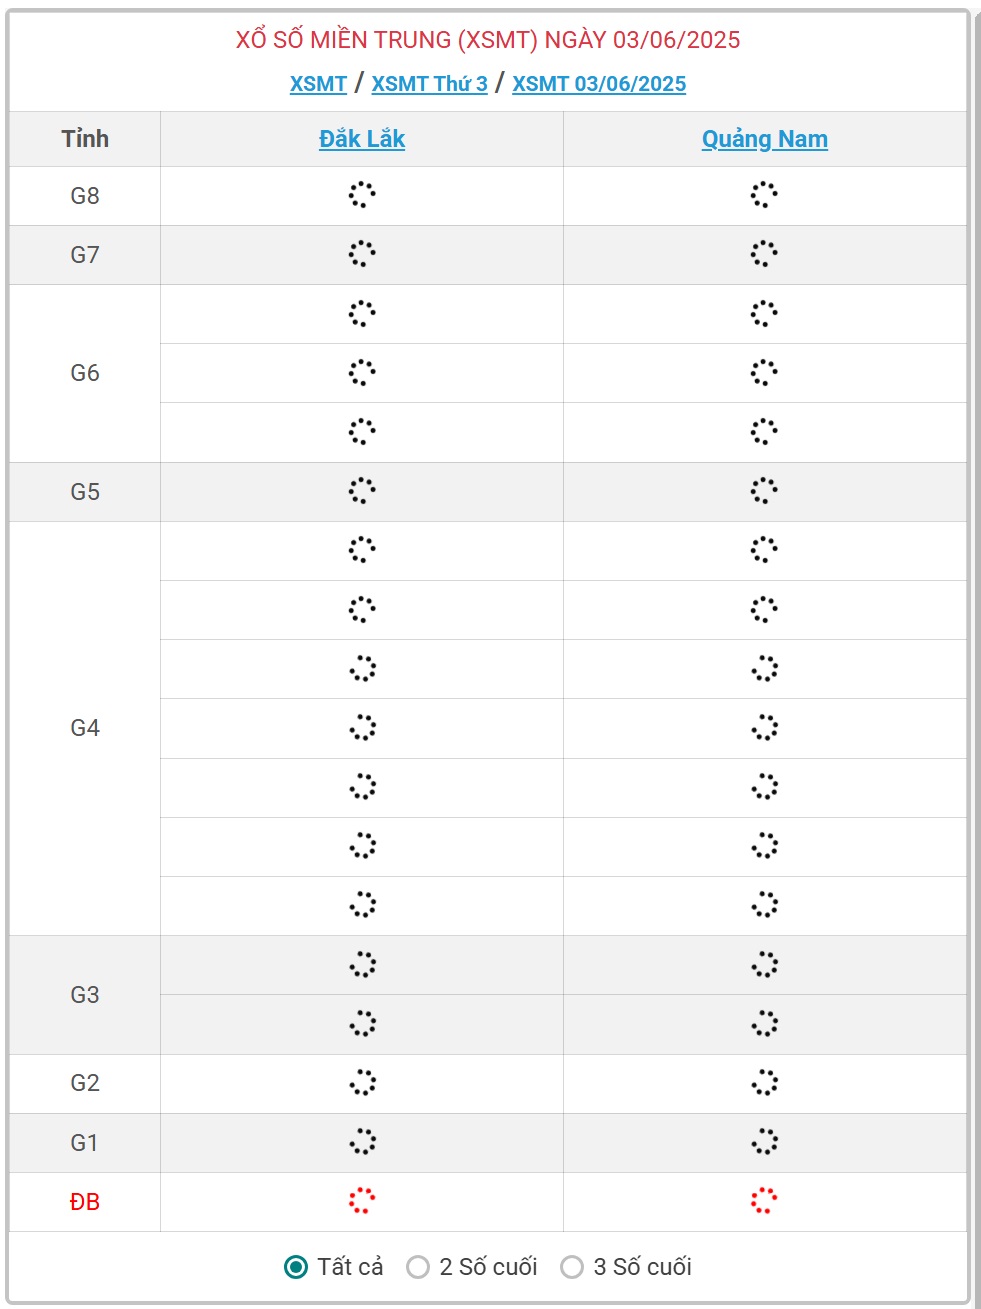
Task: Click the G4 row label
Action: [85, 728]
